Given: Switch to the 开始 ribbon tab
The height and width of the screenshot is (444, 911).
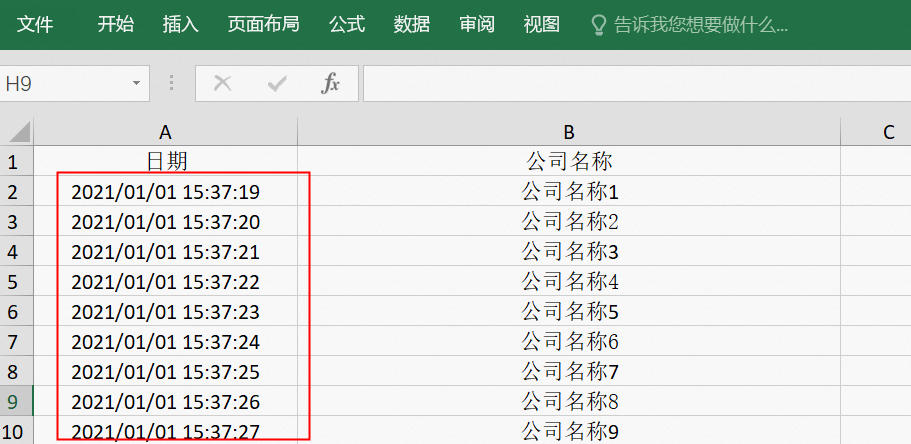Looking at the screenshot, I should click(x=115, y=24).
